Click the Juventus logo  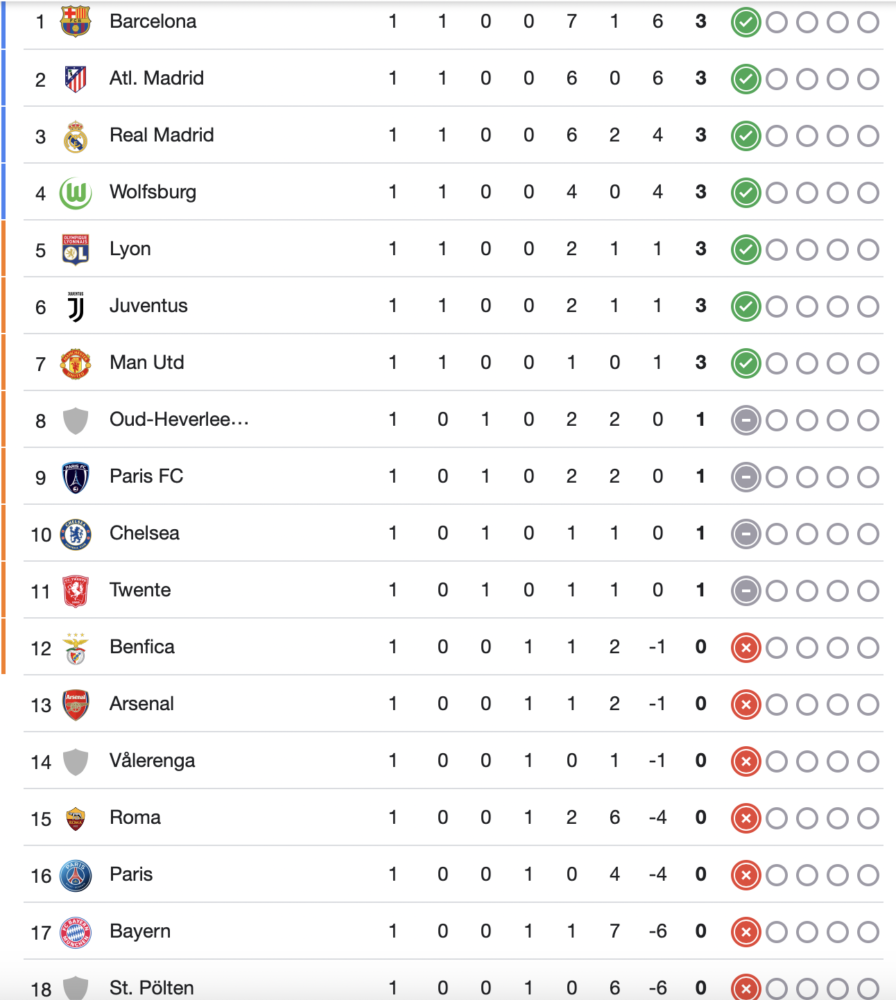point(75,307)
